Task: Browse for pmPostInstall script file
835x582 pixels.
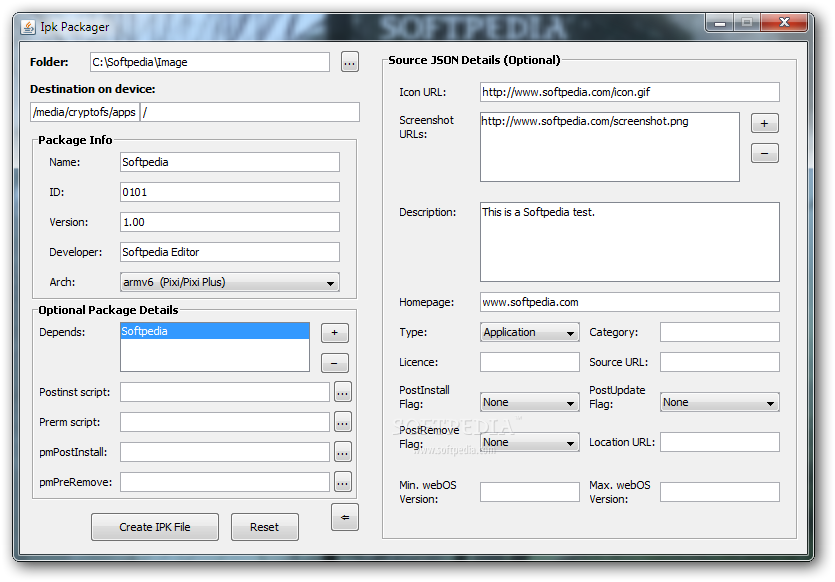Action: click(343, 452)
